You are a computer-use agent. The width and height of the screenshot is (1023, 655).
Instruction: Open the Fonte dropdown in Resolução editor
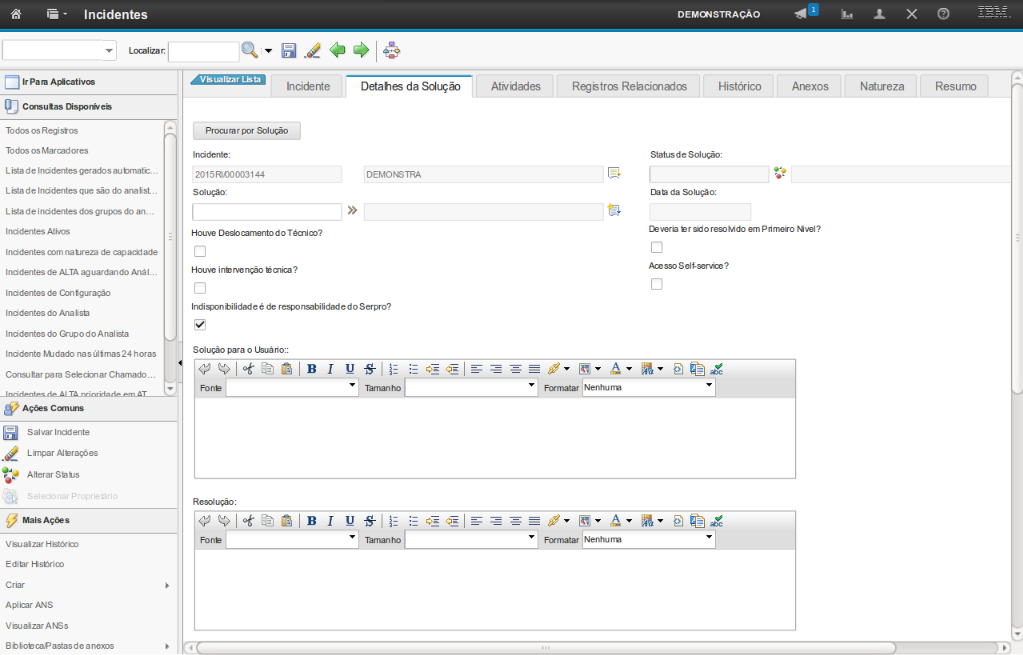click(292, 539)
